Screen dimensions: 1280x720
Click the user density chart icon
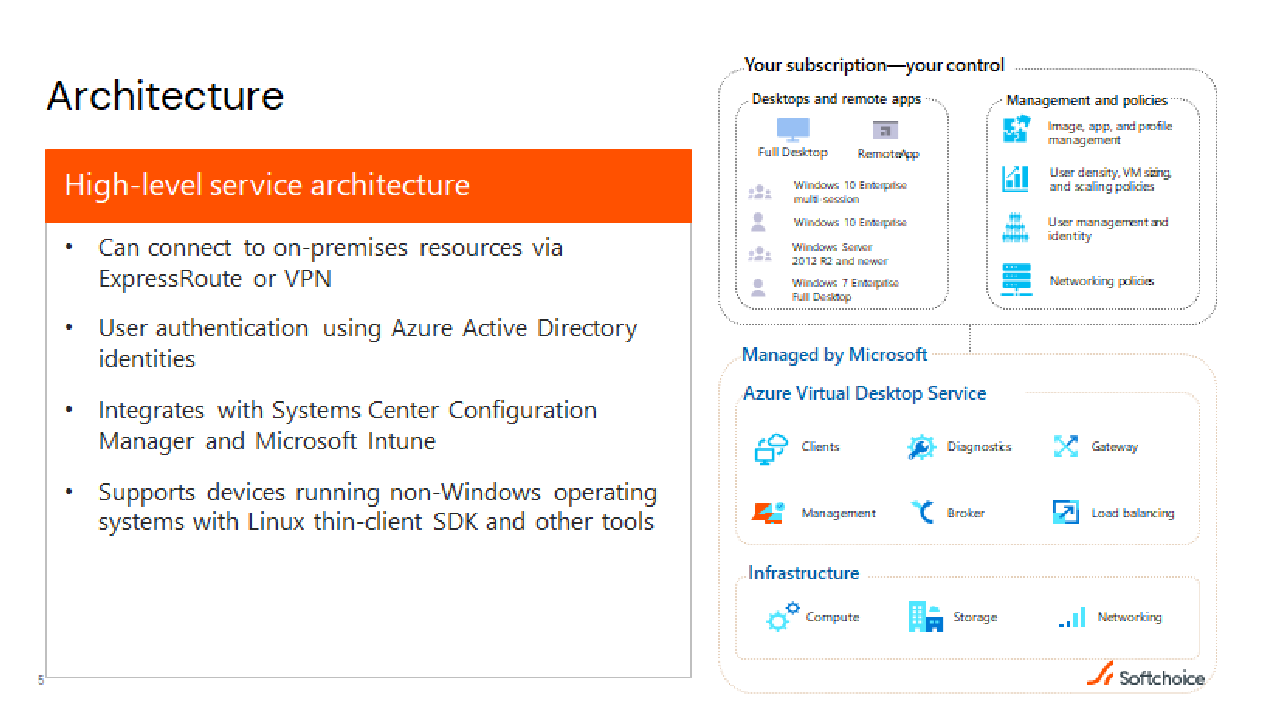[x=1016, y=179]
